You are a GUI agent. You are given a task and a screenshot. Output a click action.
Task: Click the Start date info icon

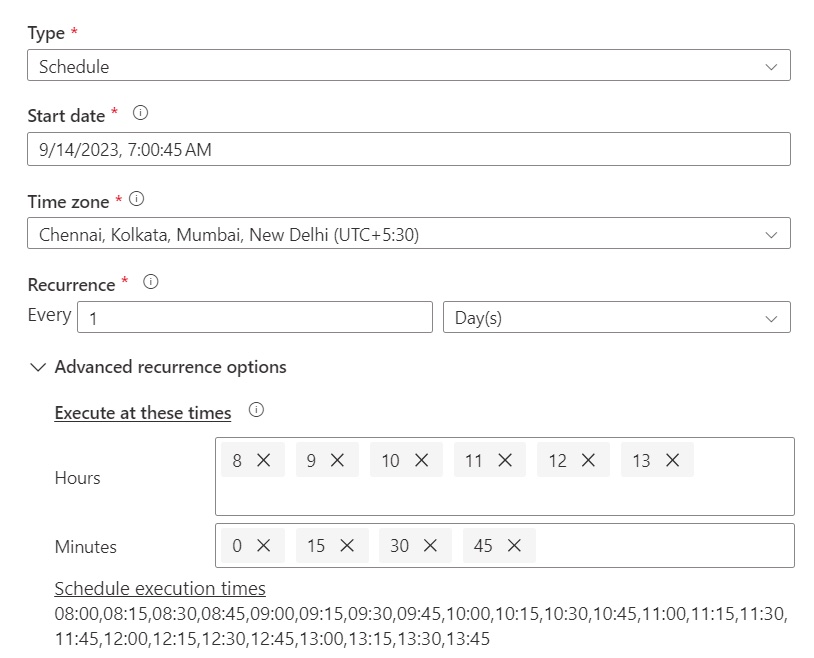(x=140, y=114)
